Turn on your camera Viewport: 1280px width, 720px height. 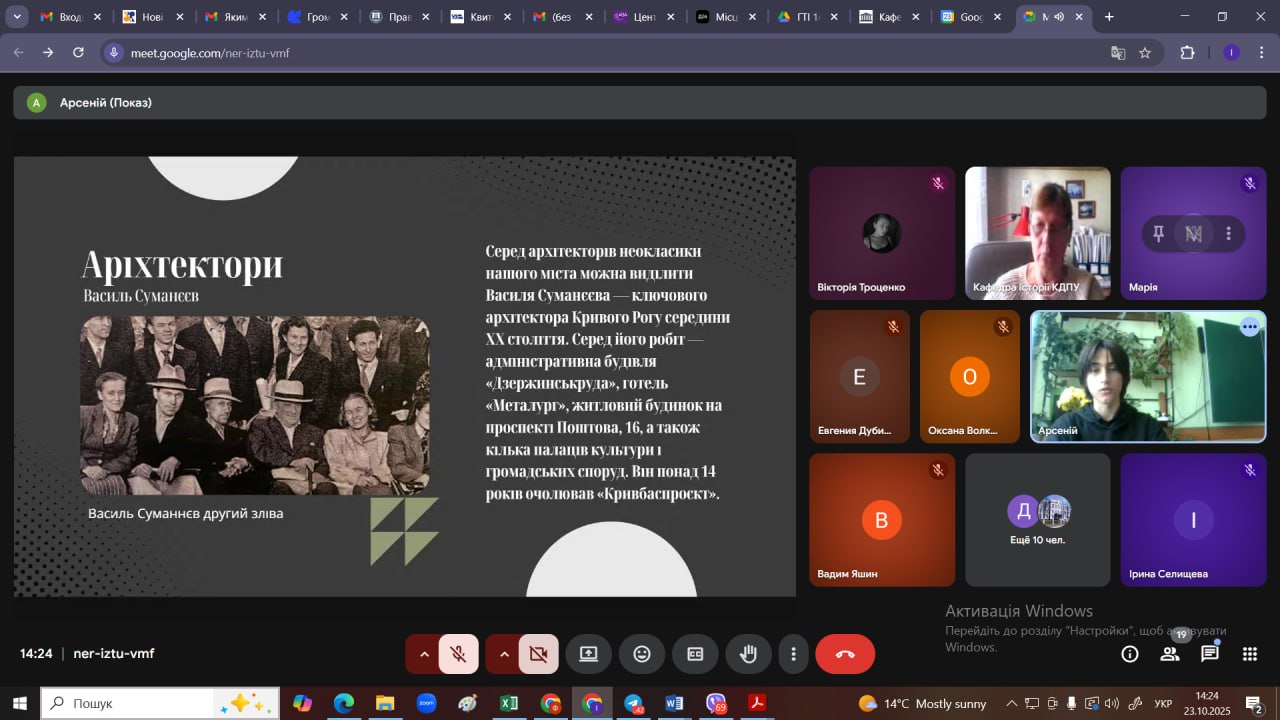(539, 654)
